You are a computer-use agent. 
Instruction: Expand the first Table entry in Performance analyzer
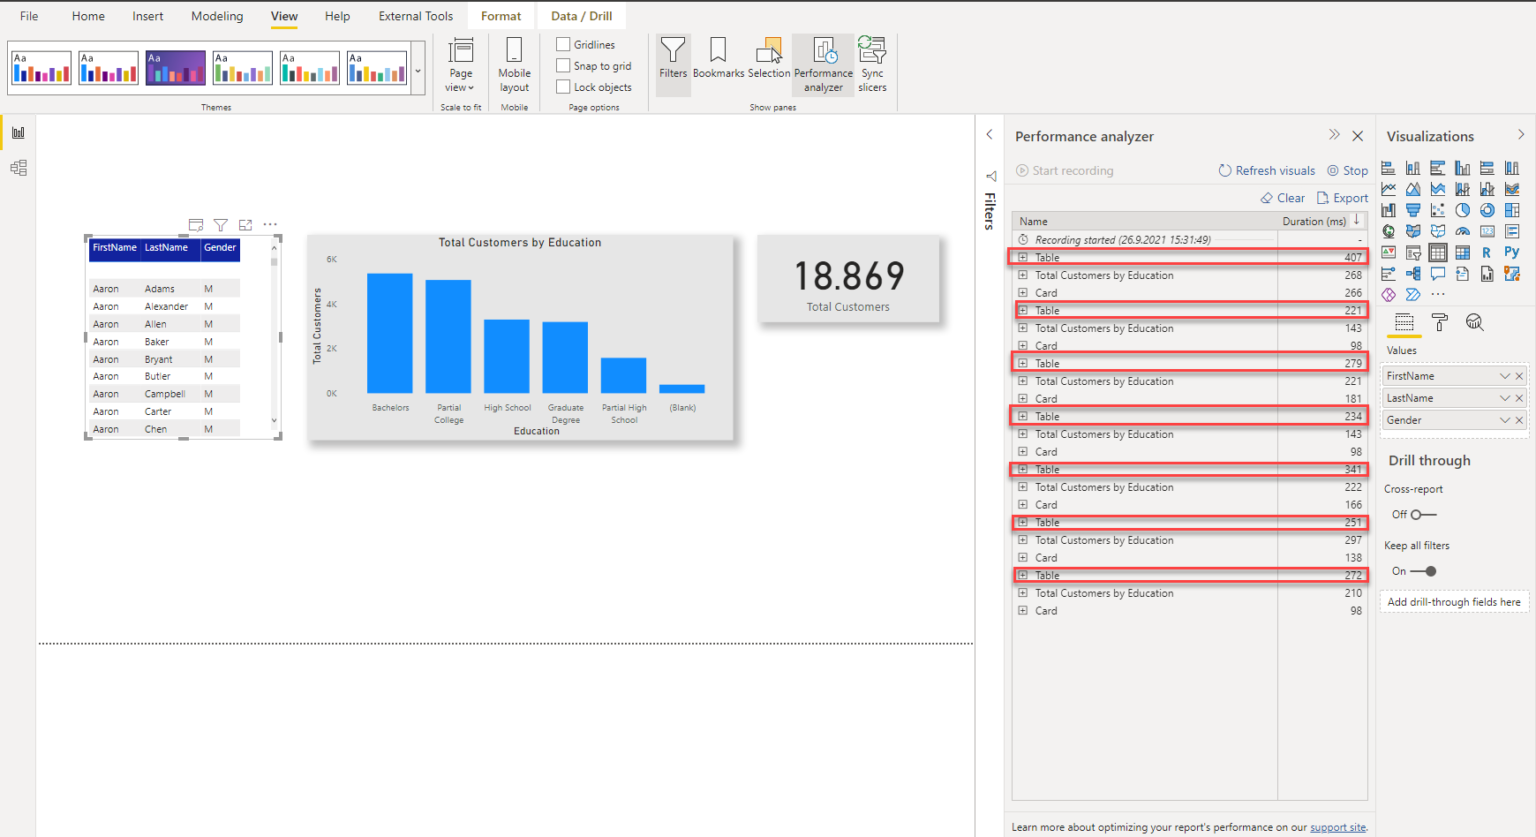tap(1023, 257)
